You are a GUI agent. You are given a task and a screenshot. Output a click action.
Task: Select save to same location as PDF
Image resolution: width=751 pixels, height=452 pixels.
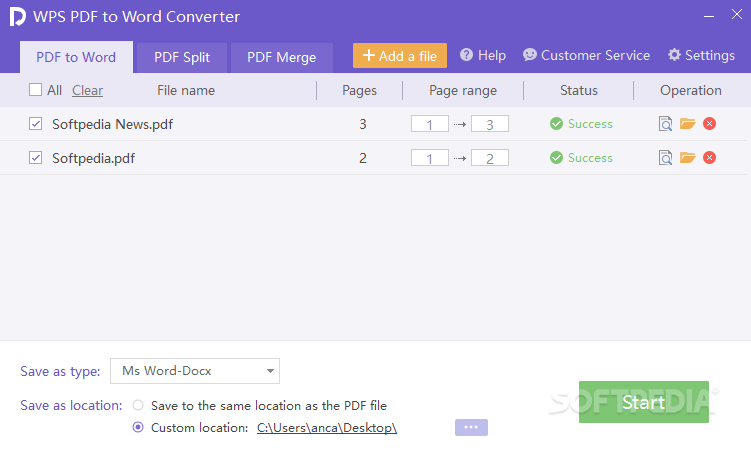click(138, 405)
